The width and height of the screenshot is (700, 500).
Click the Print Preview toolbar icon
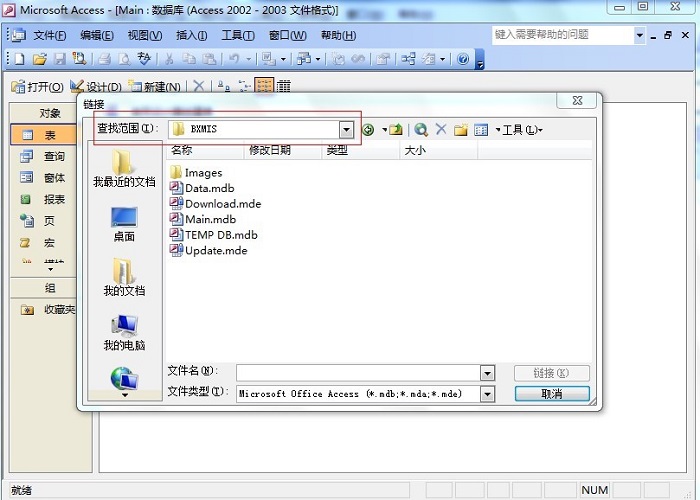pyautogui.click(x=124, y=59)
